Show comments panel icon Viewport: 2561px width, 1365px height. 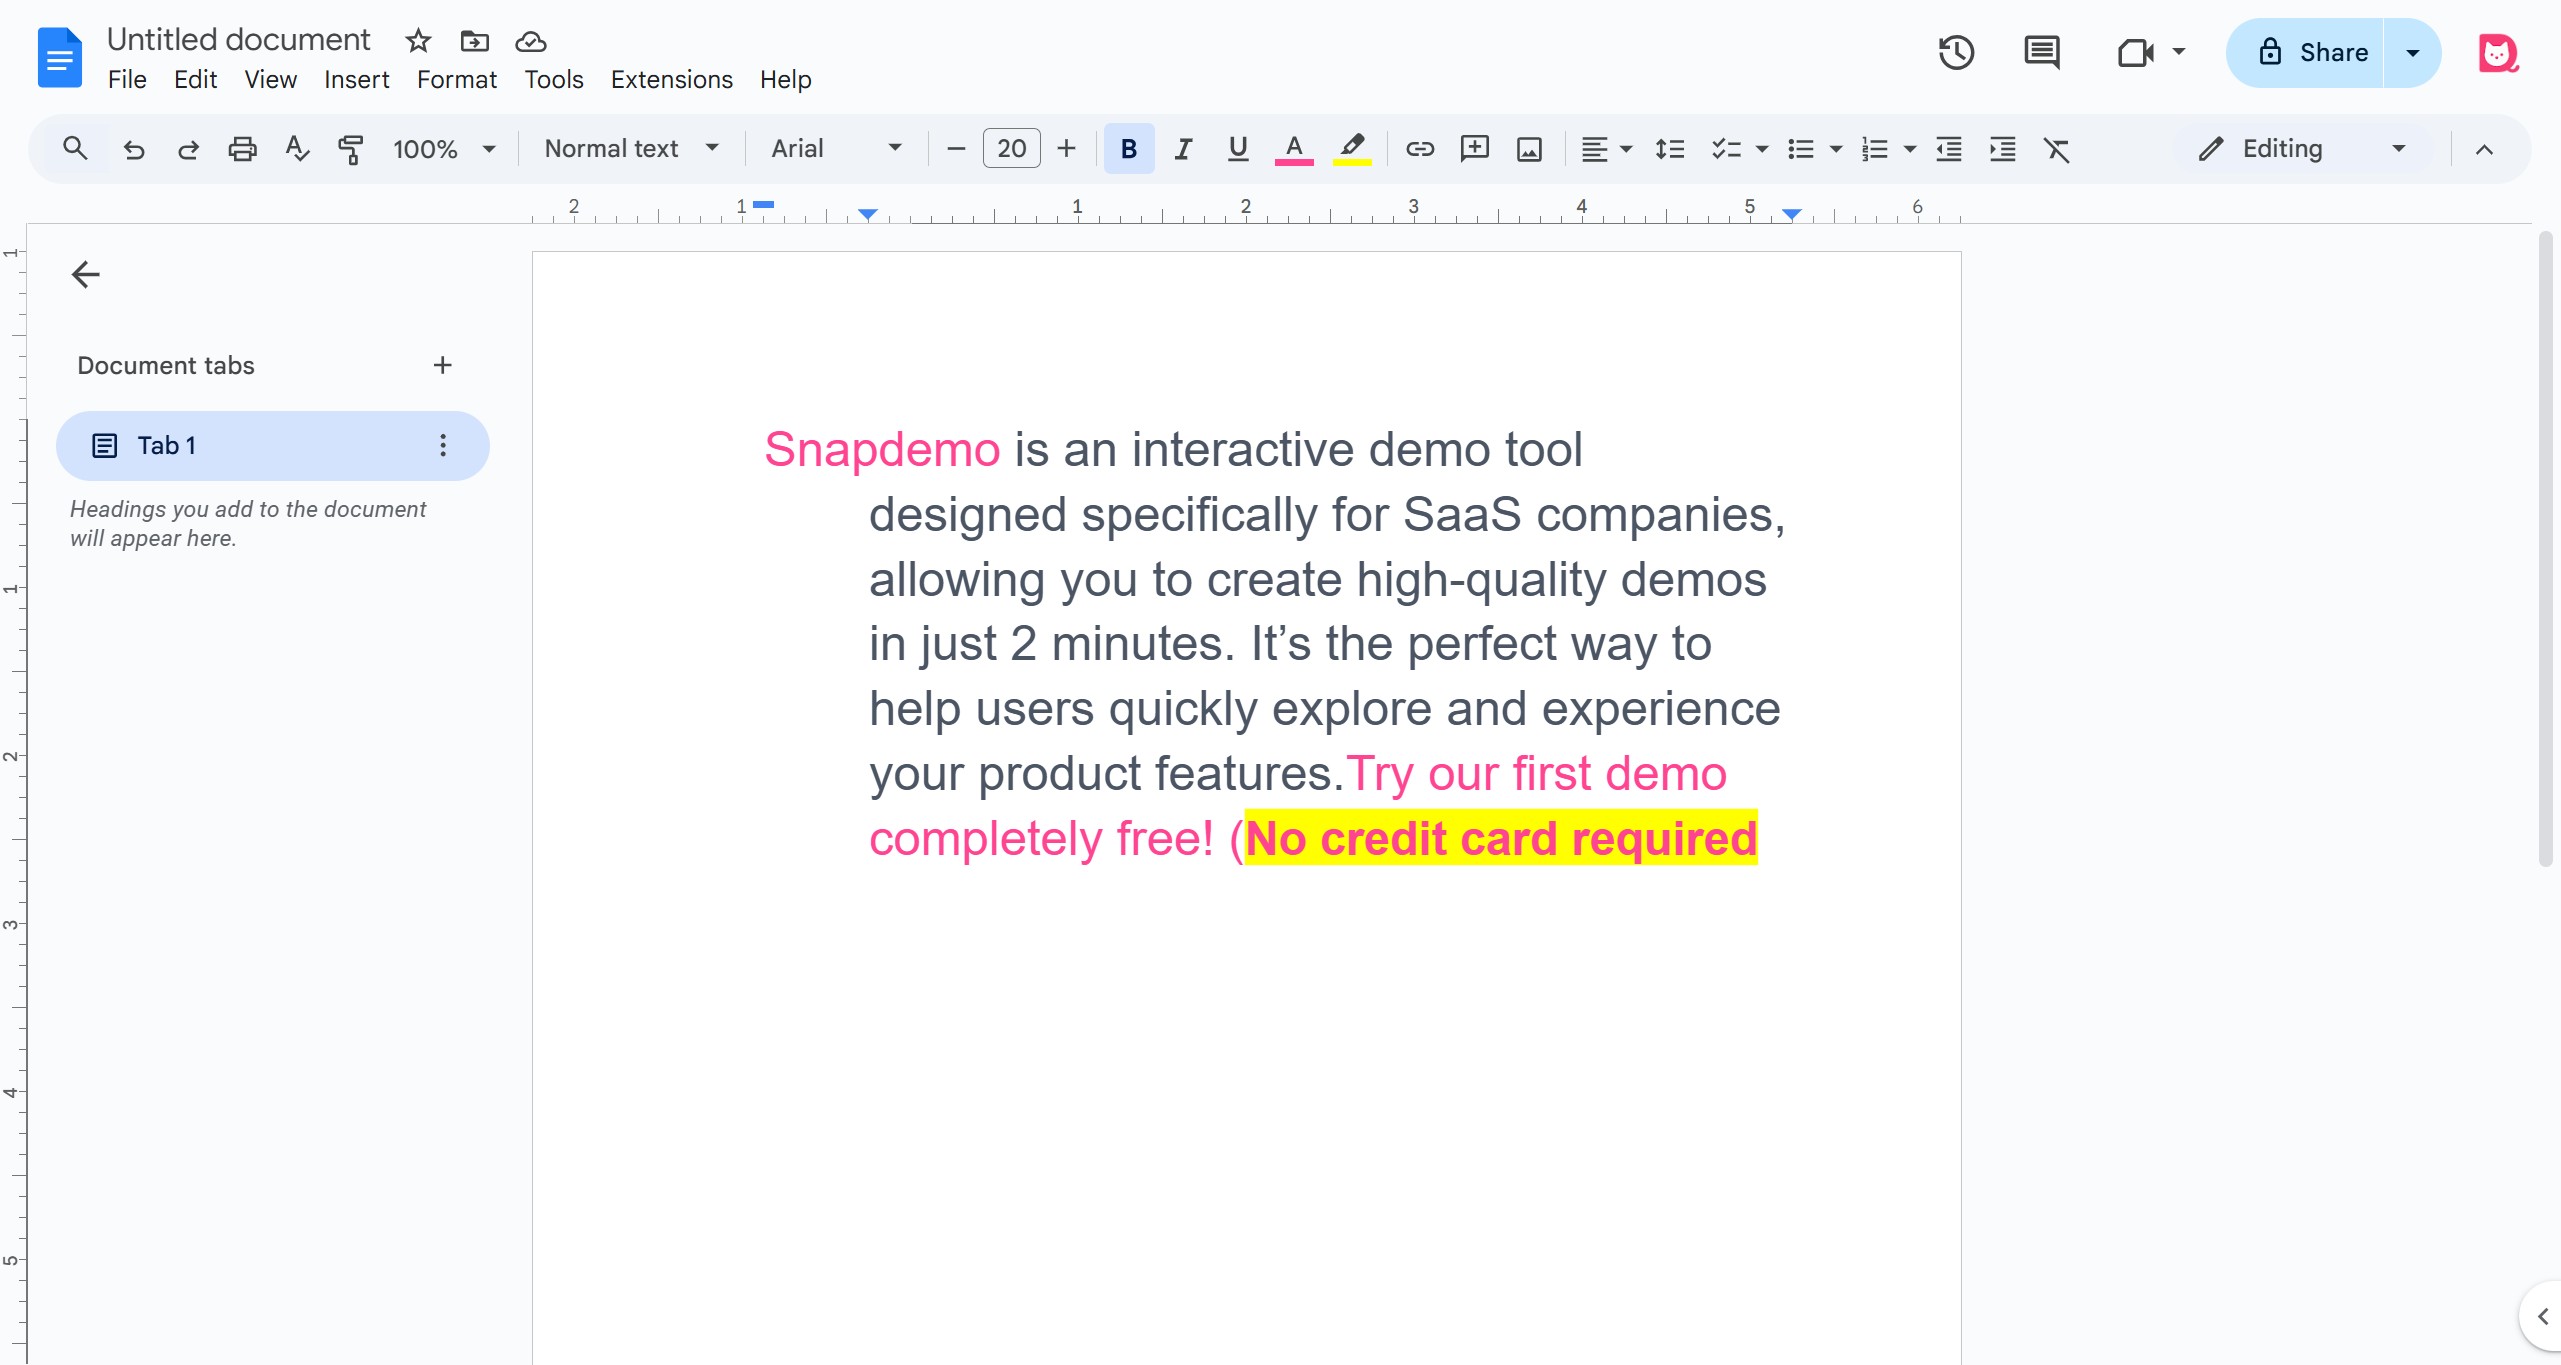(2041, 52)
